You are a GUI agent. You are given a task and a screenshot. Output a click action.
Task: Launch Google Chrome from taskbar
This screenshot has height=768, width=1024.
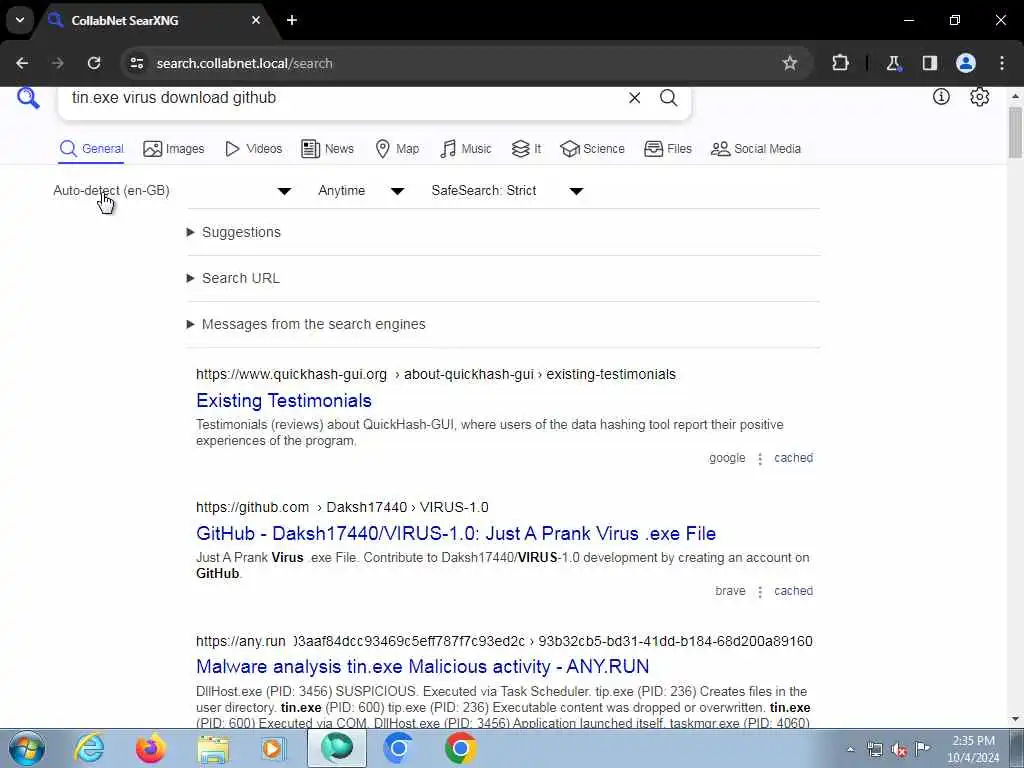pyautogui.click(x=460, y=748)
